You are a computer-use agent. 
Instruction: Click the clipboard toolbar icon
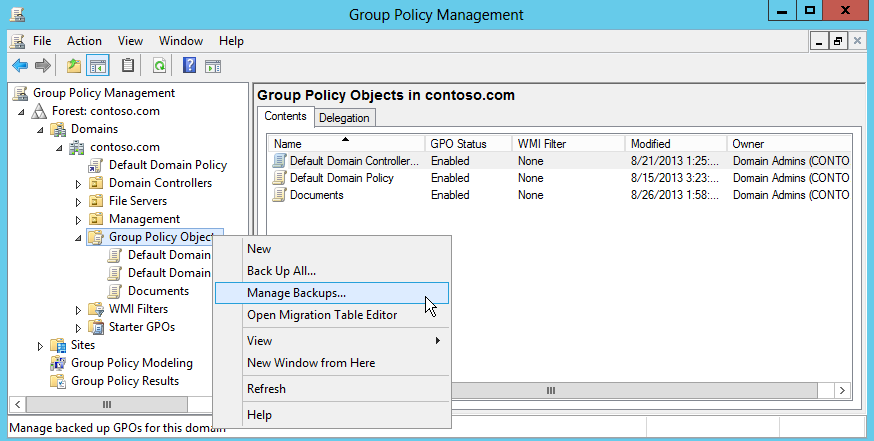pos(128,66)
